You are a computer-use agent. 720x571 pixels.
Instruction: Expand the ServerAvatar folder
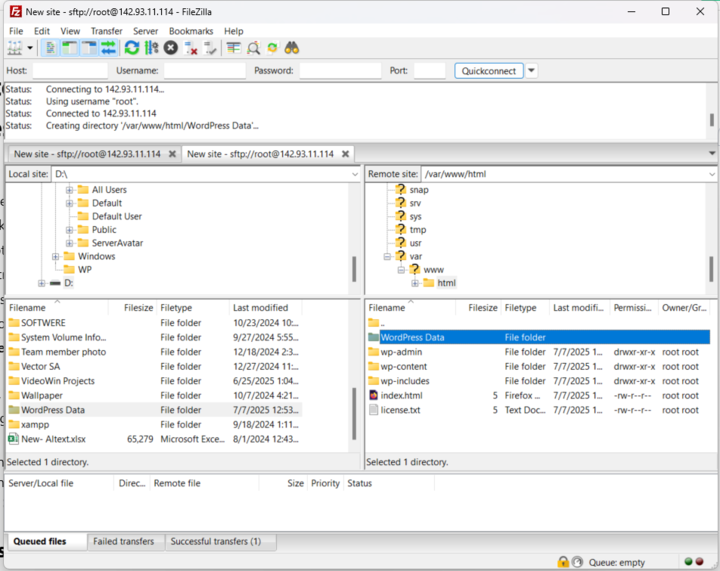coord(69,243)
